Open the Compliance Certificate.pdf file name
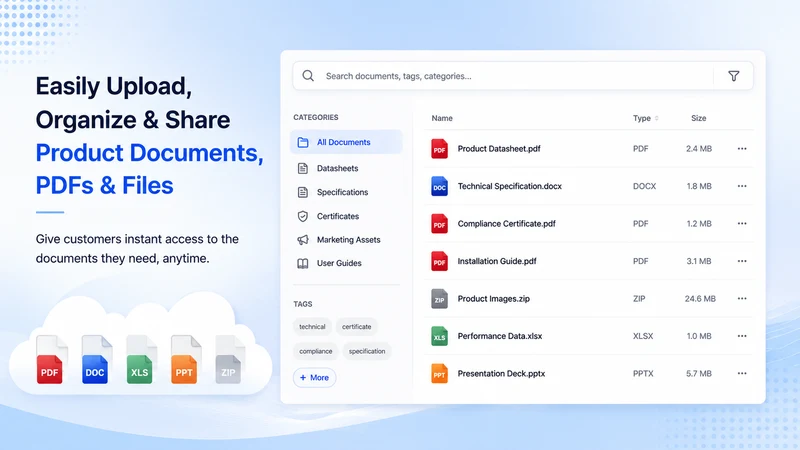 coord(507,224)
